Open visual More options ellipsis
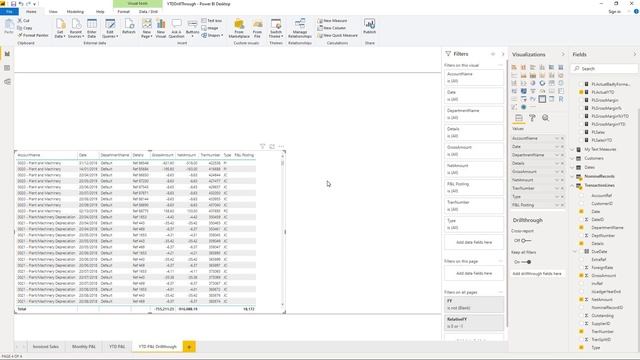This screenshot has width=640, height=360. pos(281,146)
